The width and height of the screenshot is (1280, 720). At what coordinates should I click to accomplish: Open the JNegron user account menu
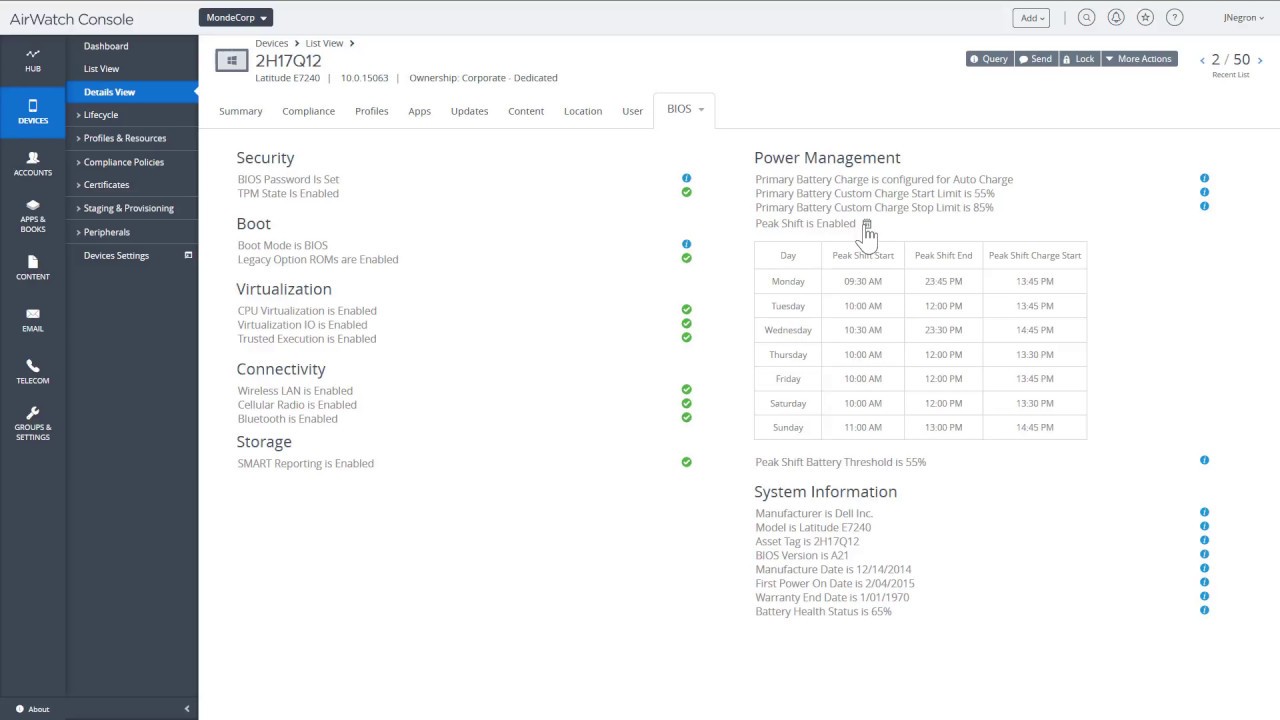1244,18
